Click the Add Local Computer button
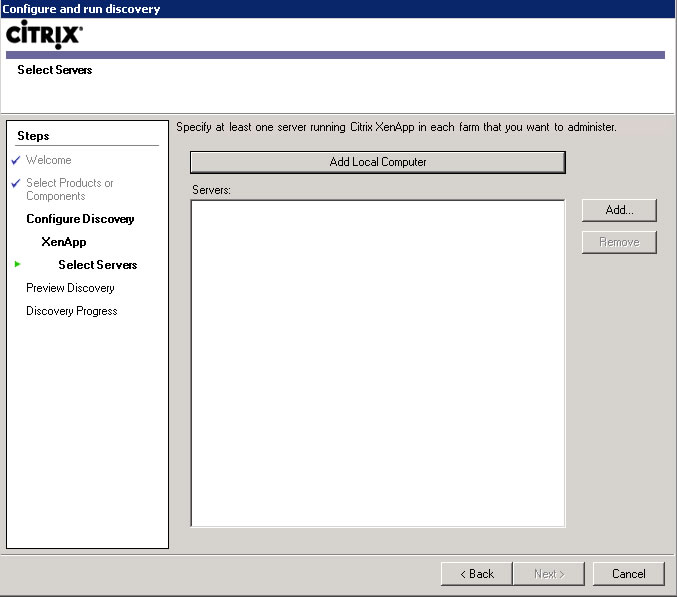The height and width of the screenshot is (597, 677). (x=378, y=162)
